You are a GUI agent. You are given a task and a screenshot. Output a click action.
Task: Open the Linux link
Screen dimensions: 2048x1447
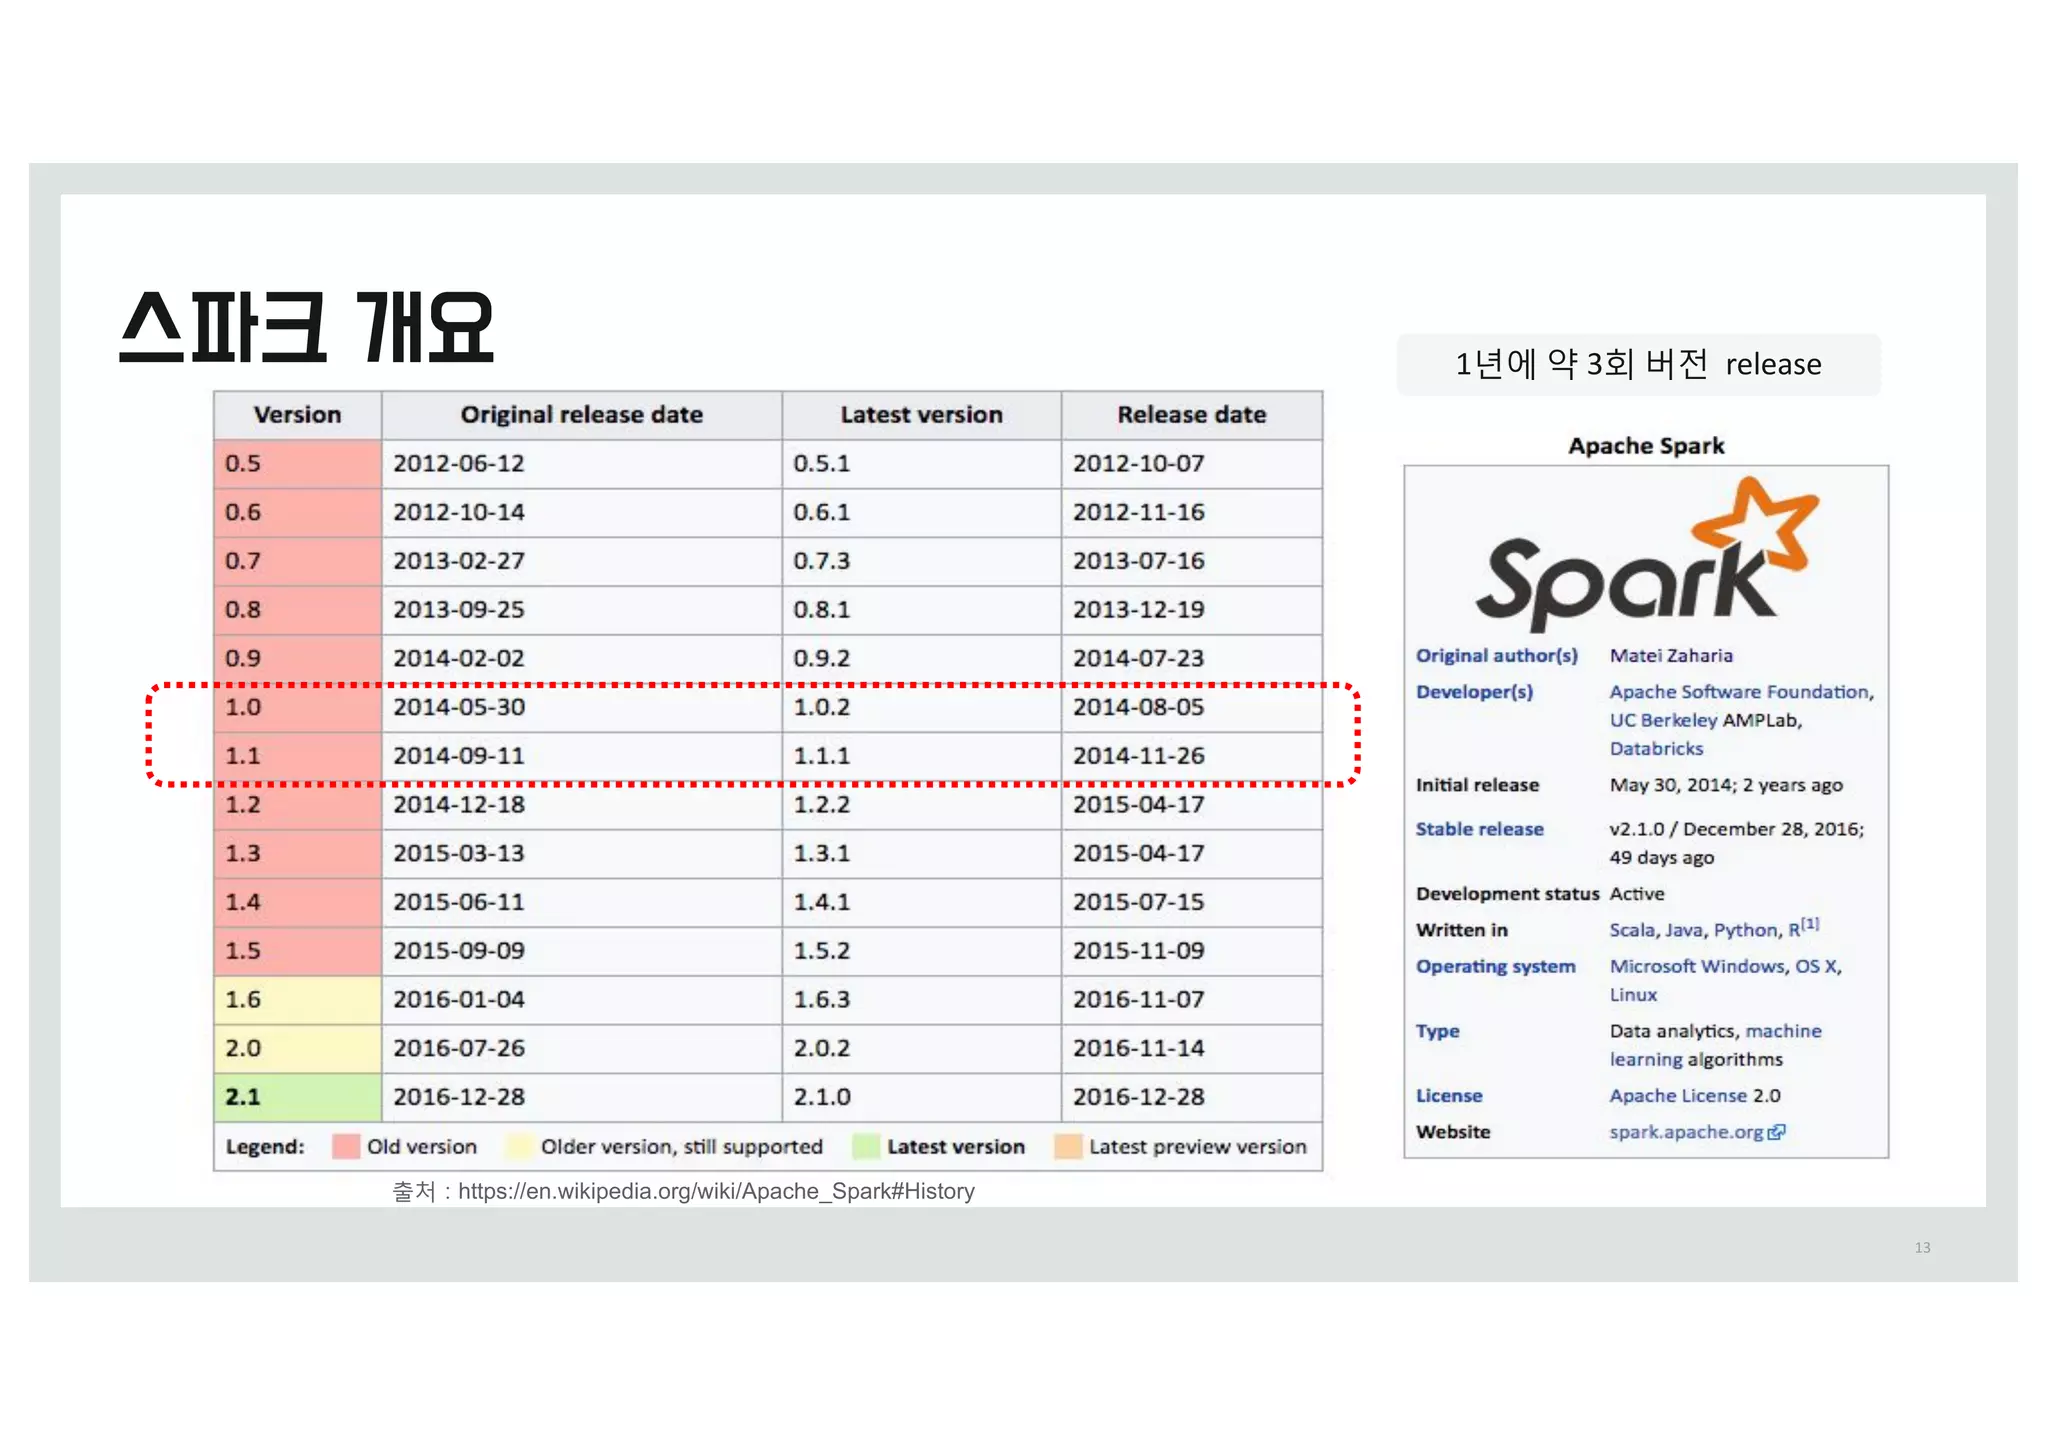pos(1633,995)
